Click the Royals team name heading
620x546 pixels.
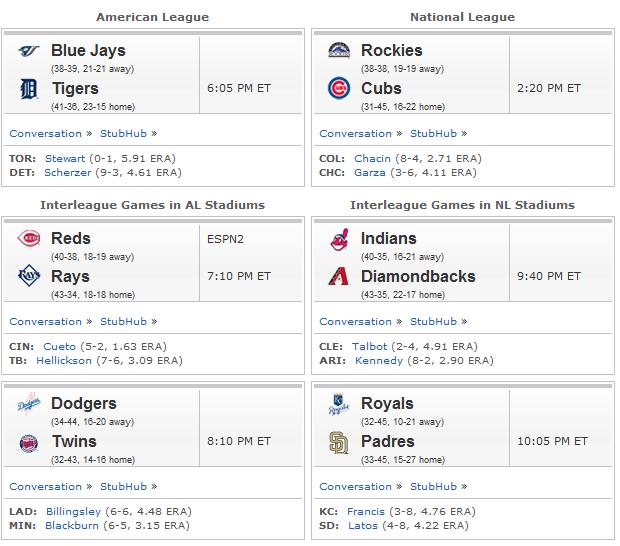(387, 404)
